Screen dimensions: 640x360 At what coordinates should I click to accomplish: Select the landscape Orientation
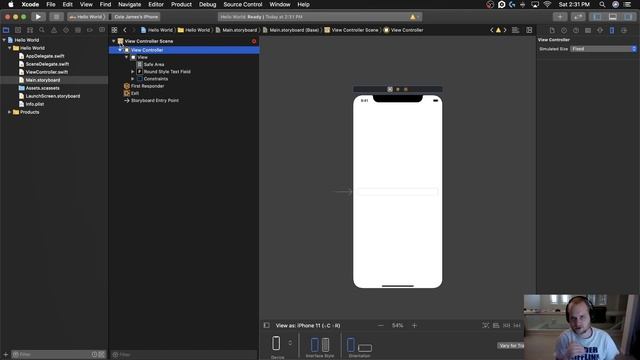click(365, 348)
